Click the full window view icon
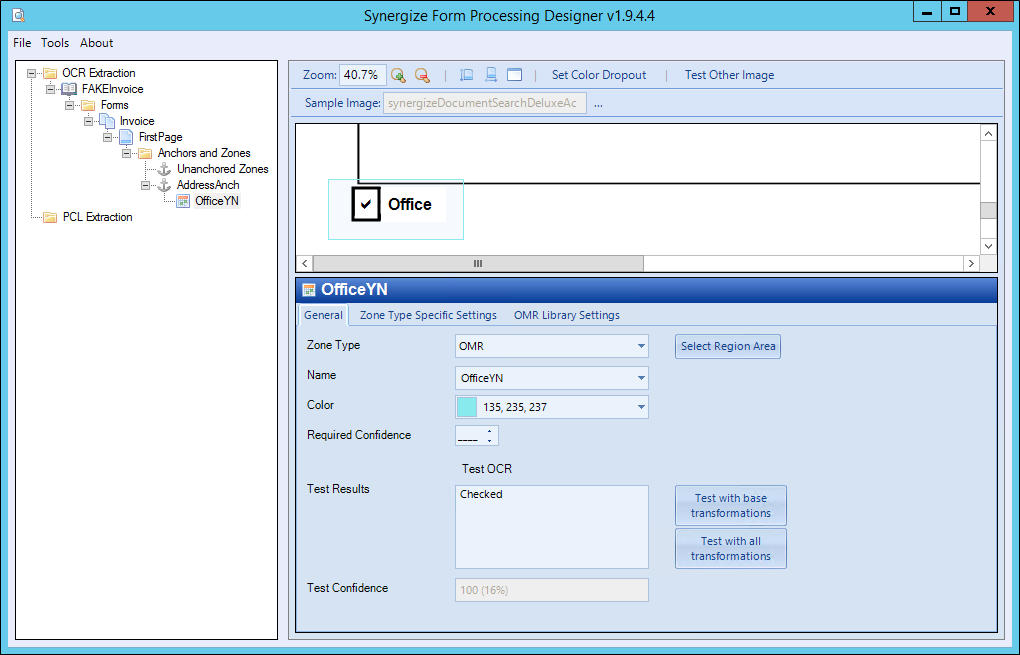The image size is (1020, 655). click(515, 75)
